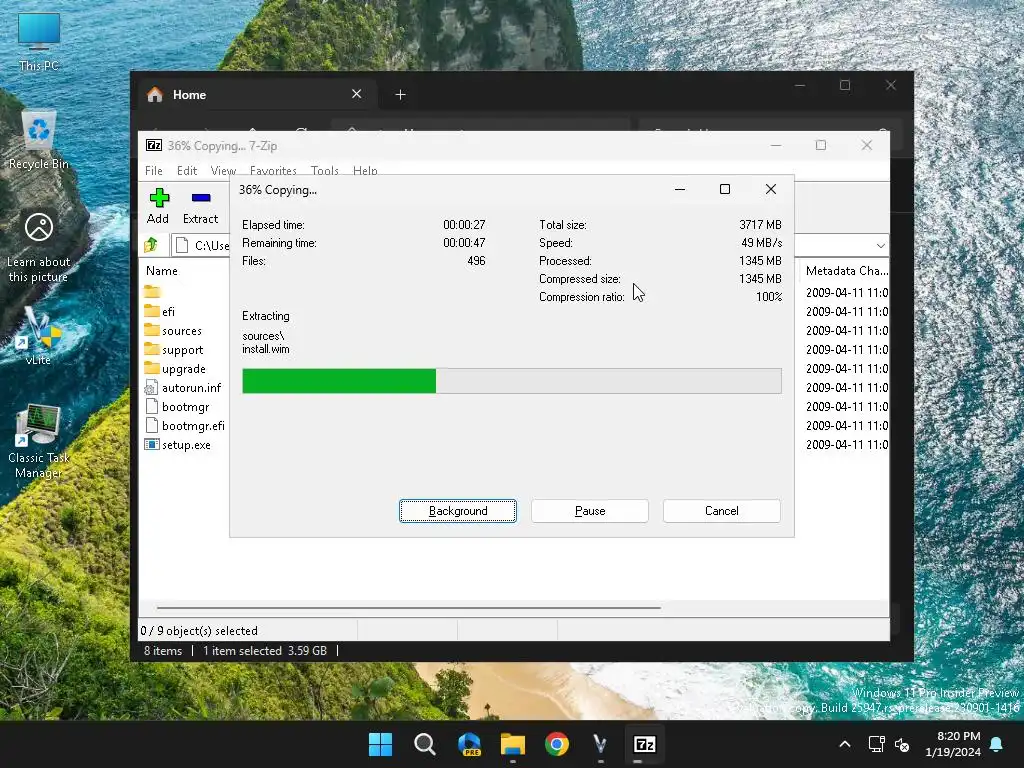Open the File menu in 7-Zip
1024x768 pixels.
[153, 170]
